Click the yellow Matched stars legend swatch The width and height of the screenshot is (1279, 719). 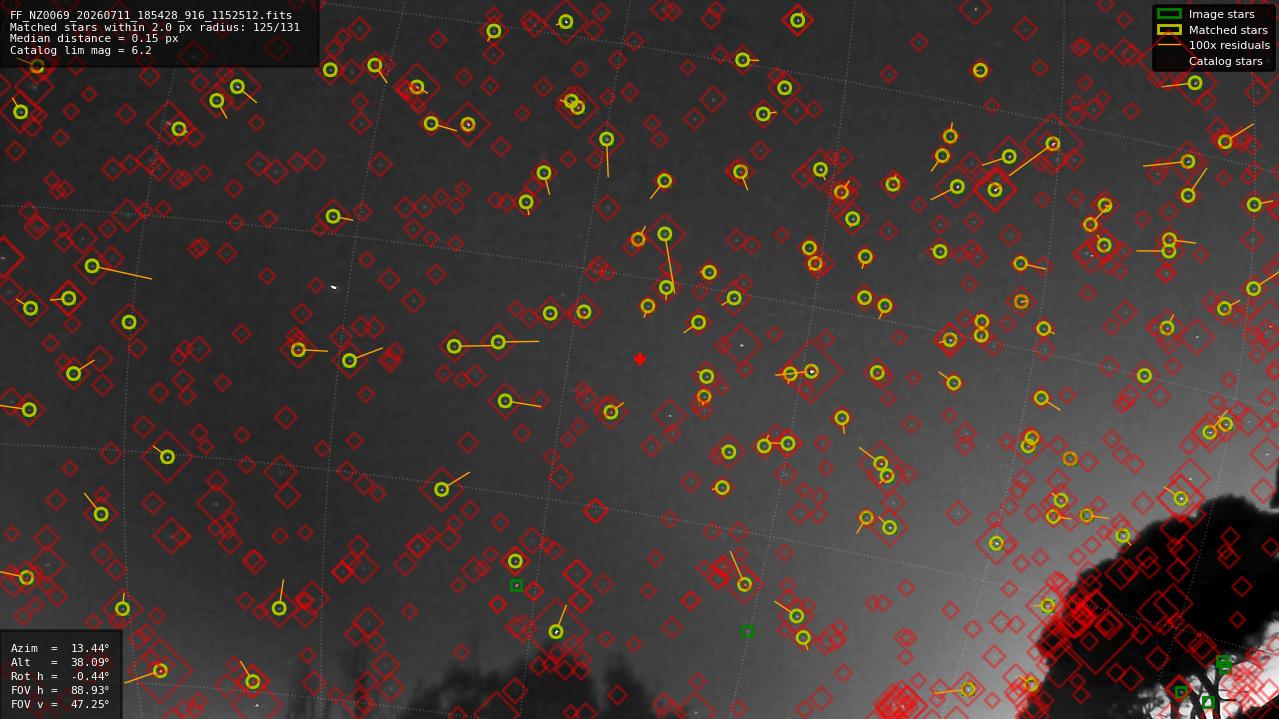click(1168, 30)
